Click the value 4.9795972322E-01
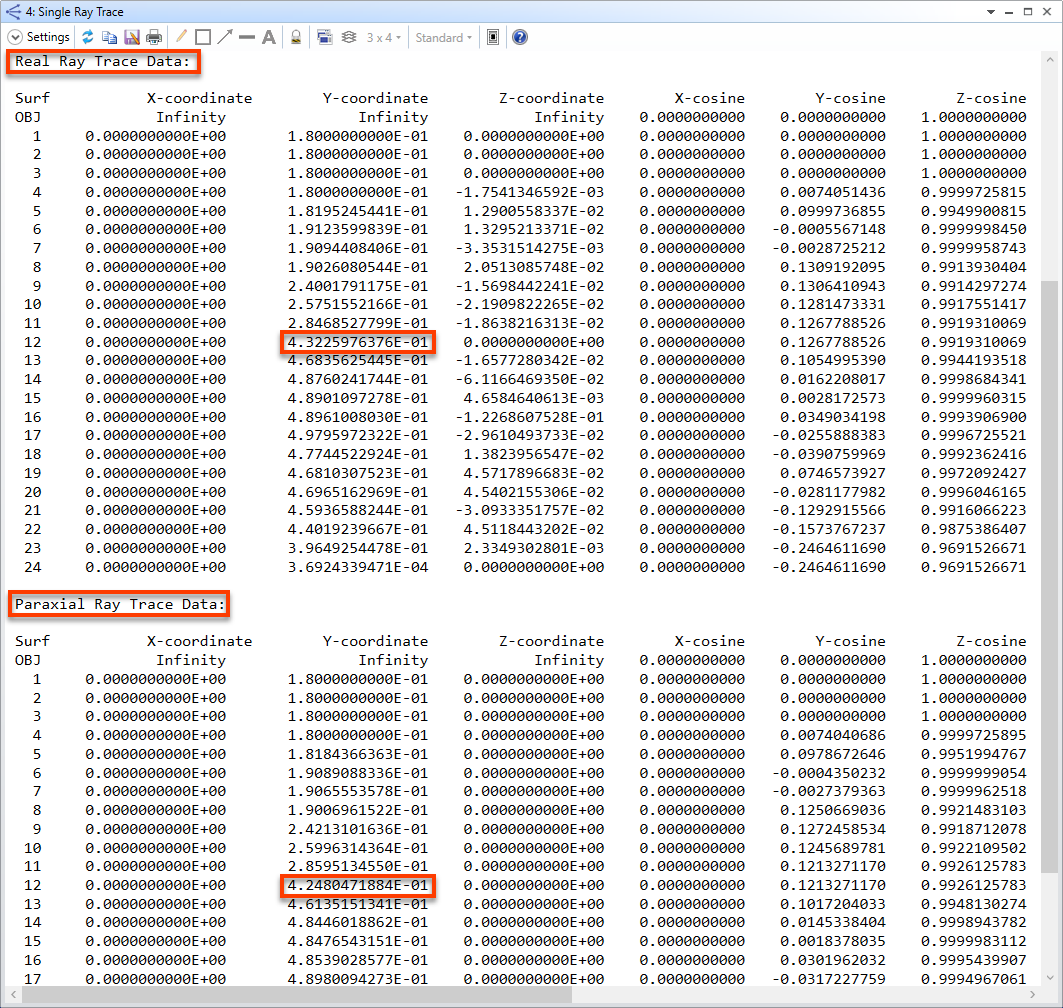1063x1008 pixels. coord(357,436)
